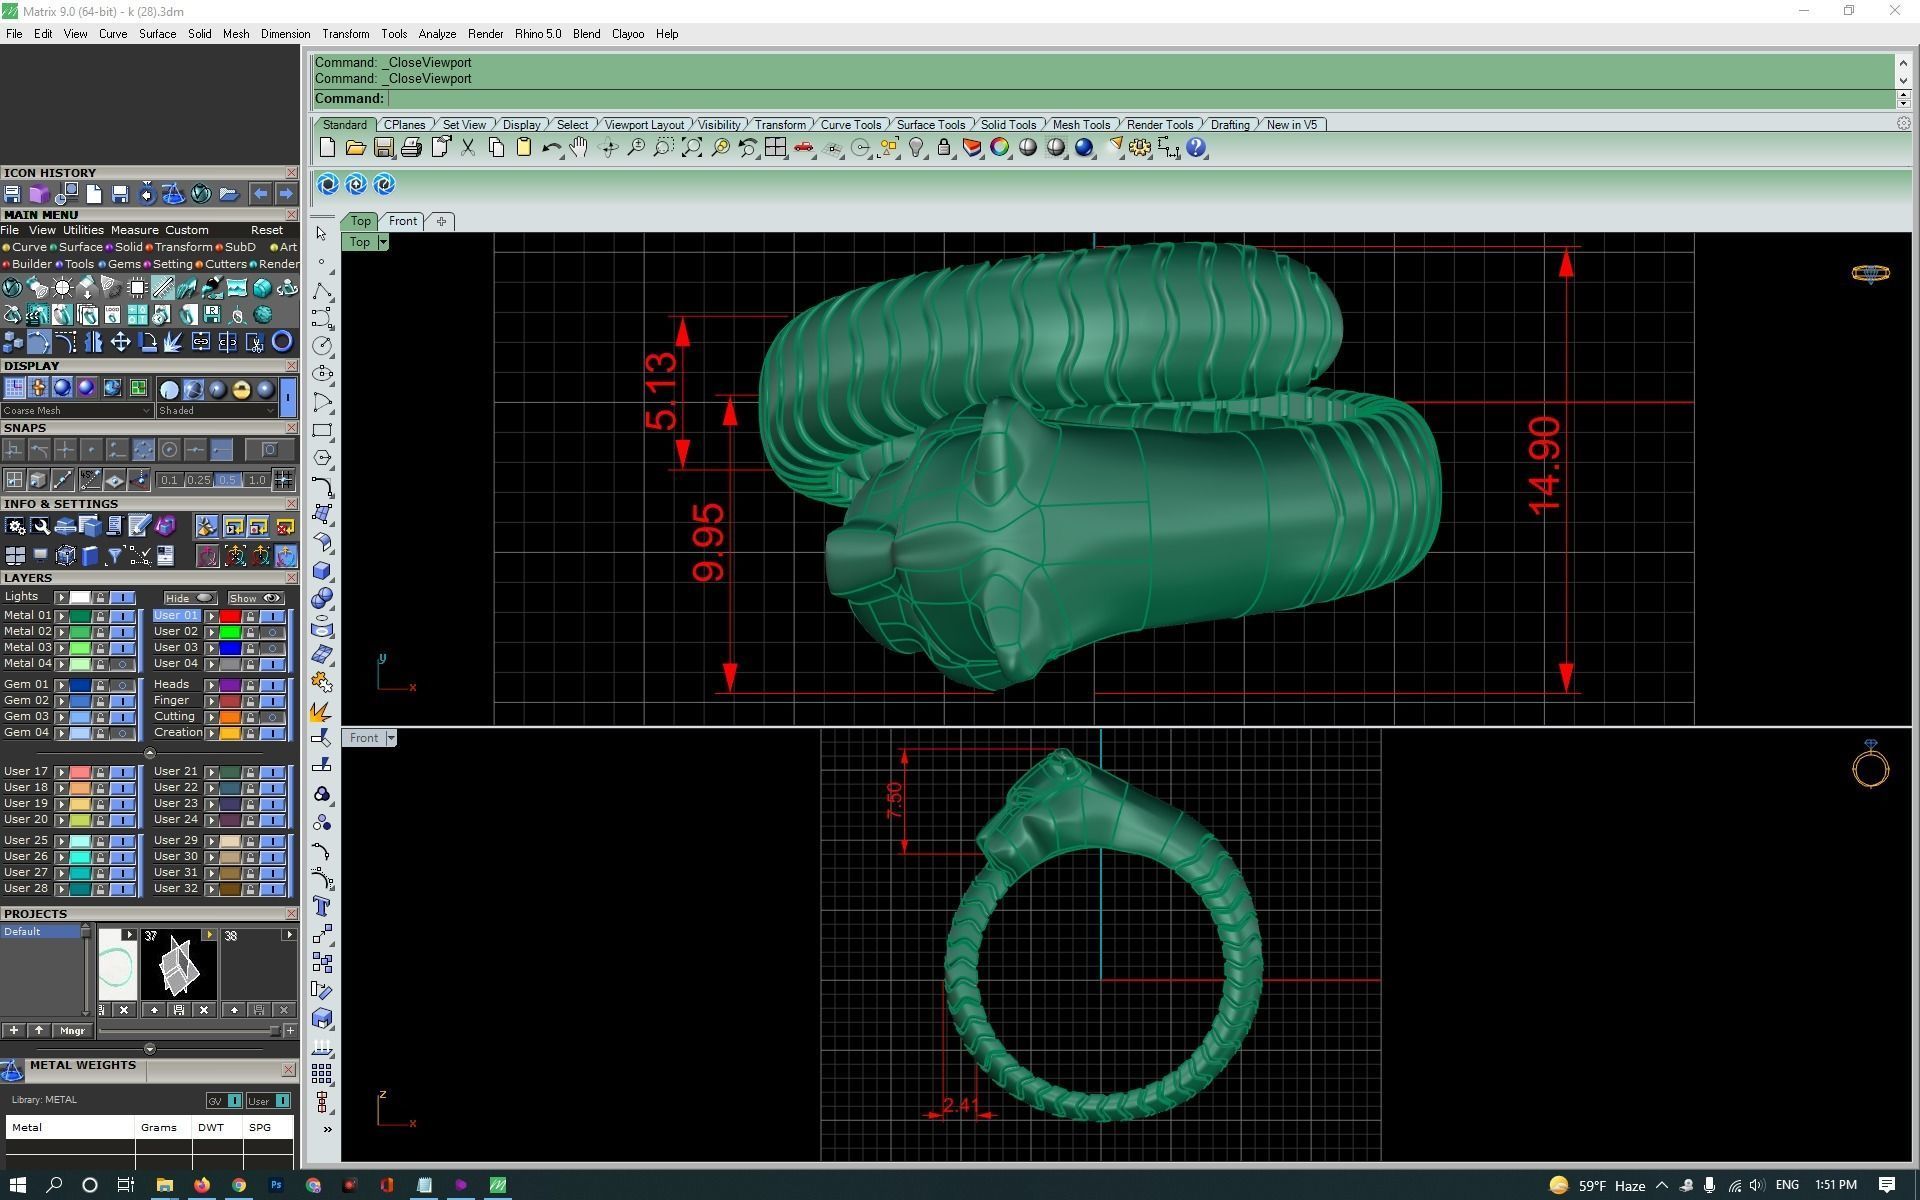Image resolution: width=1920 pixels, height=1200 pixels.
Task: Click the Save disk icon in Standard toolbar
Action: click(x=383, y=148)
